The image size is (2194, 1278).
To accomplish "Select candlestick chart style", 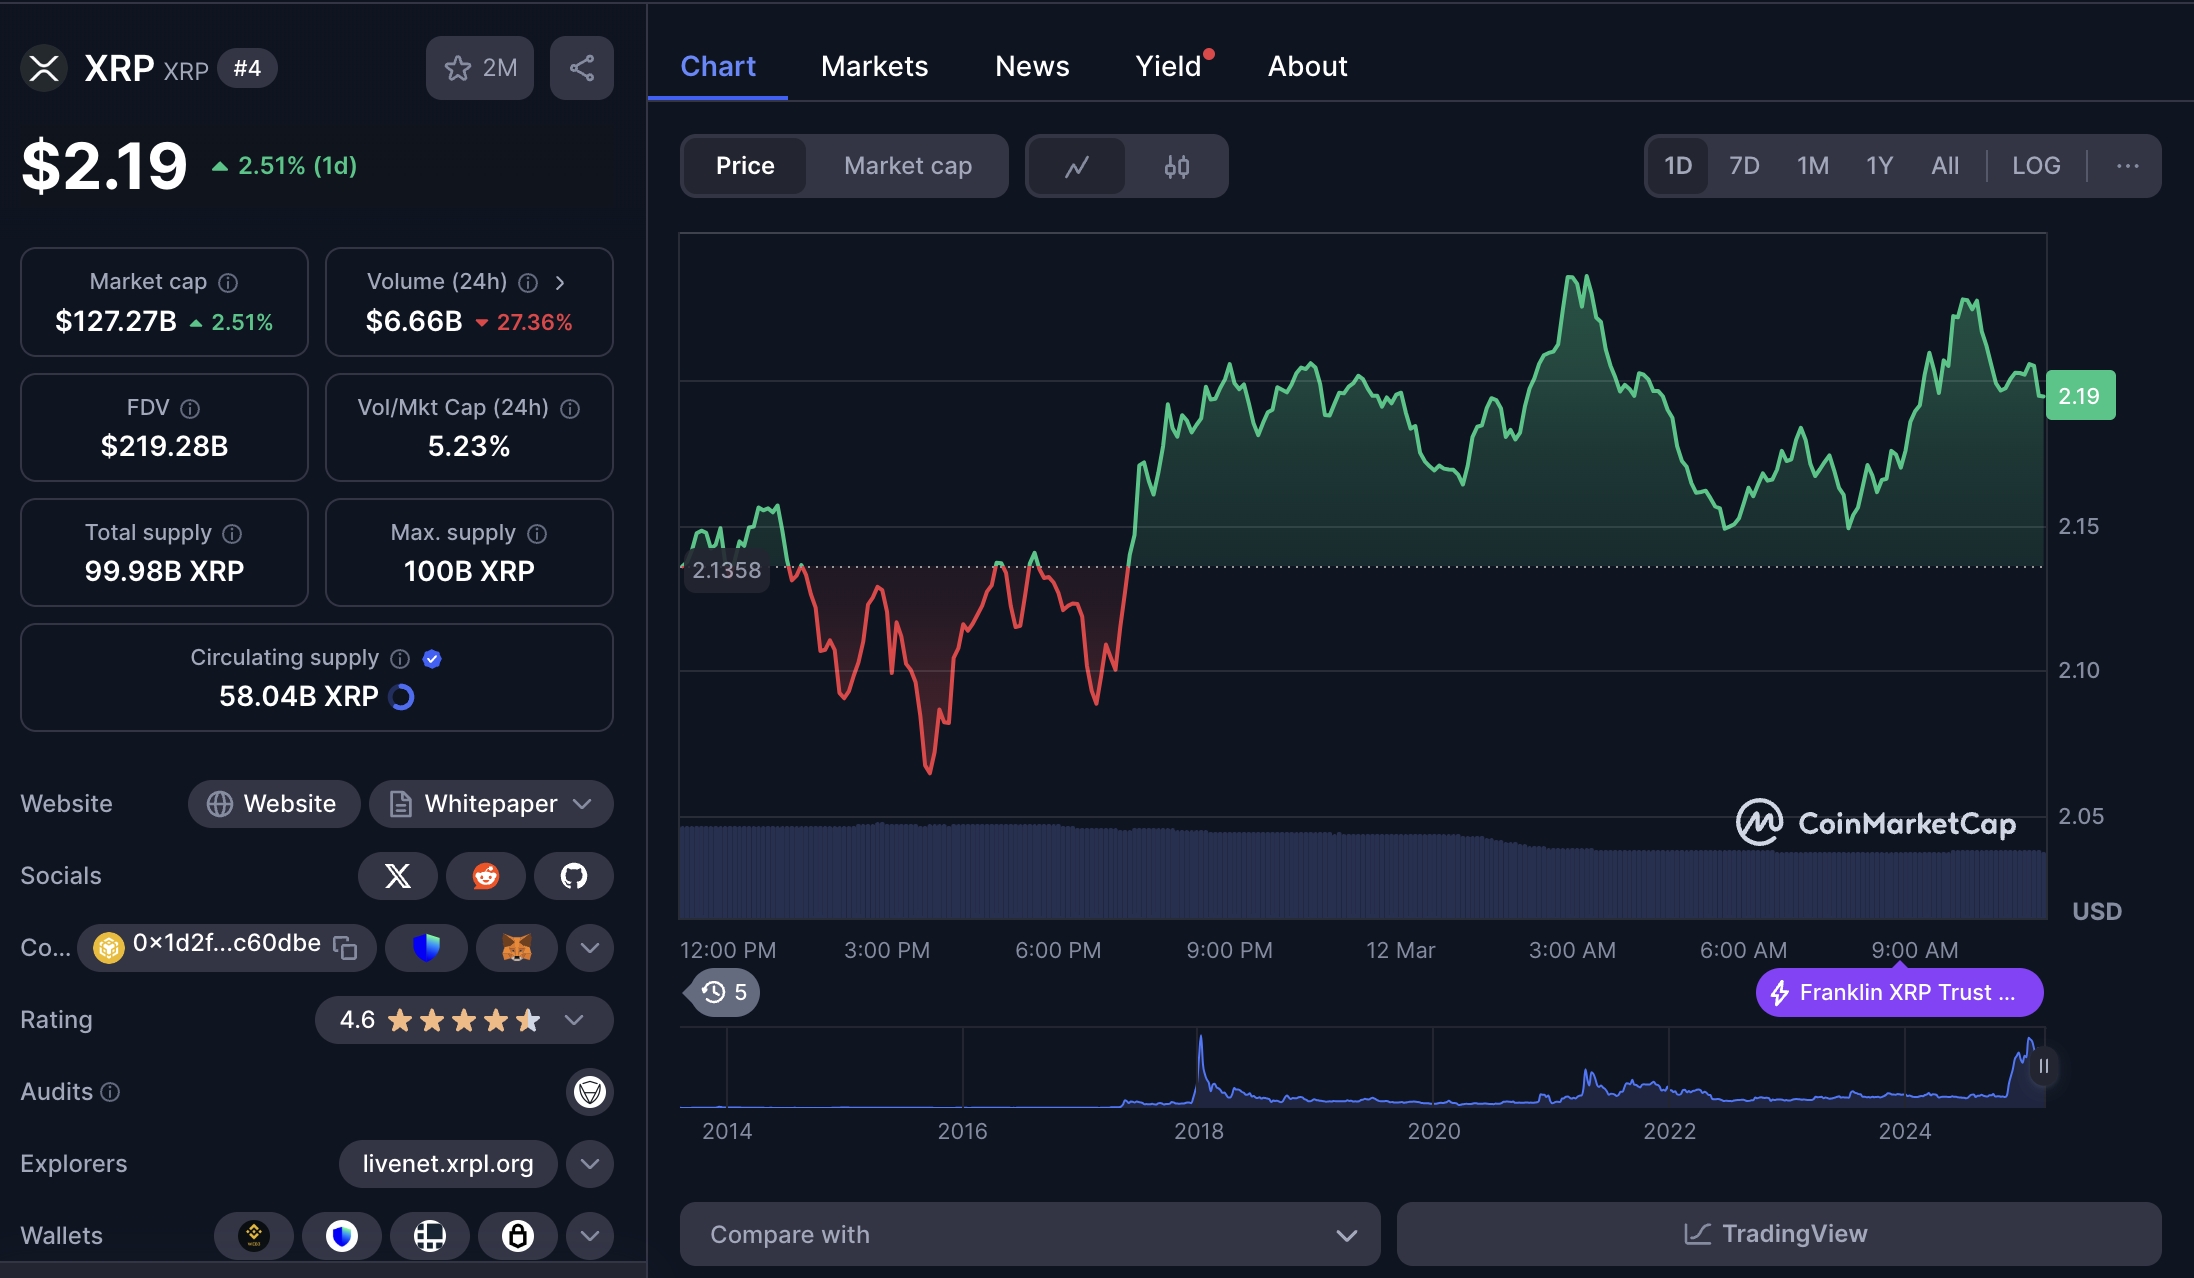I will coord(1177,166).
